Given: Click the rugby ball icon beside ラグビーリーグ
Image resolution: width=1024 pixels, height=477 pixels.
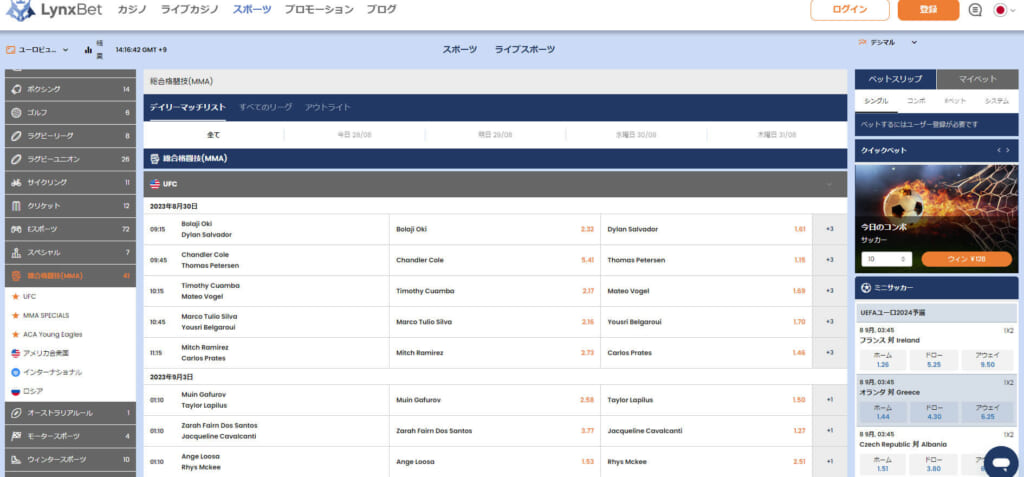Looking at the screenshot, I should coord(17,136).
